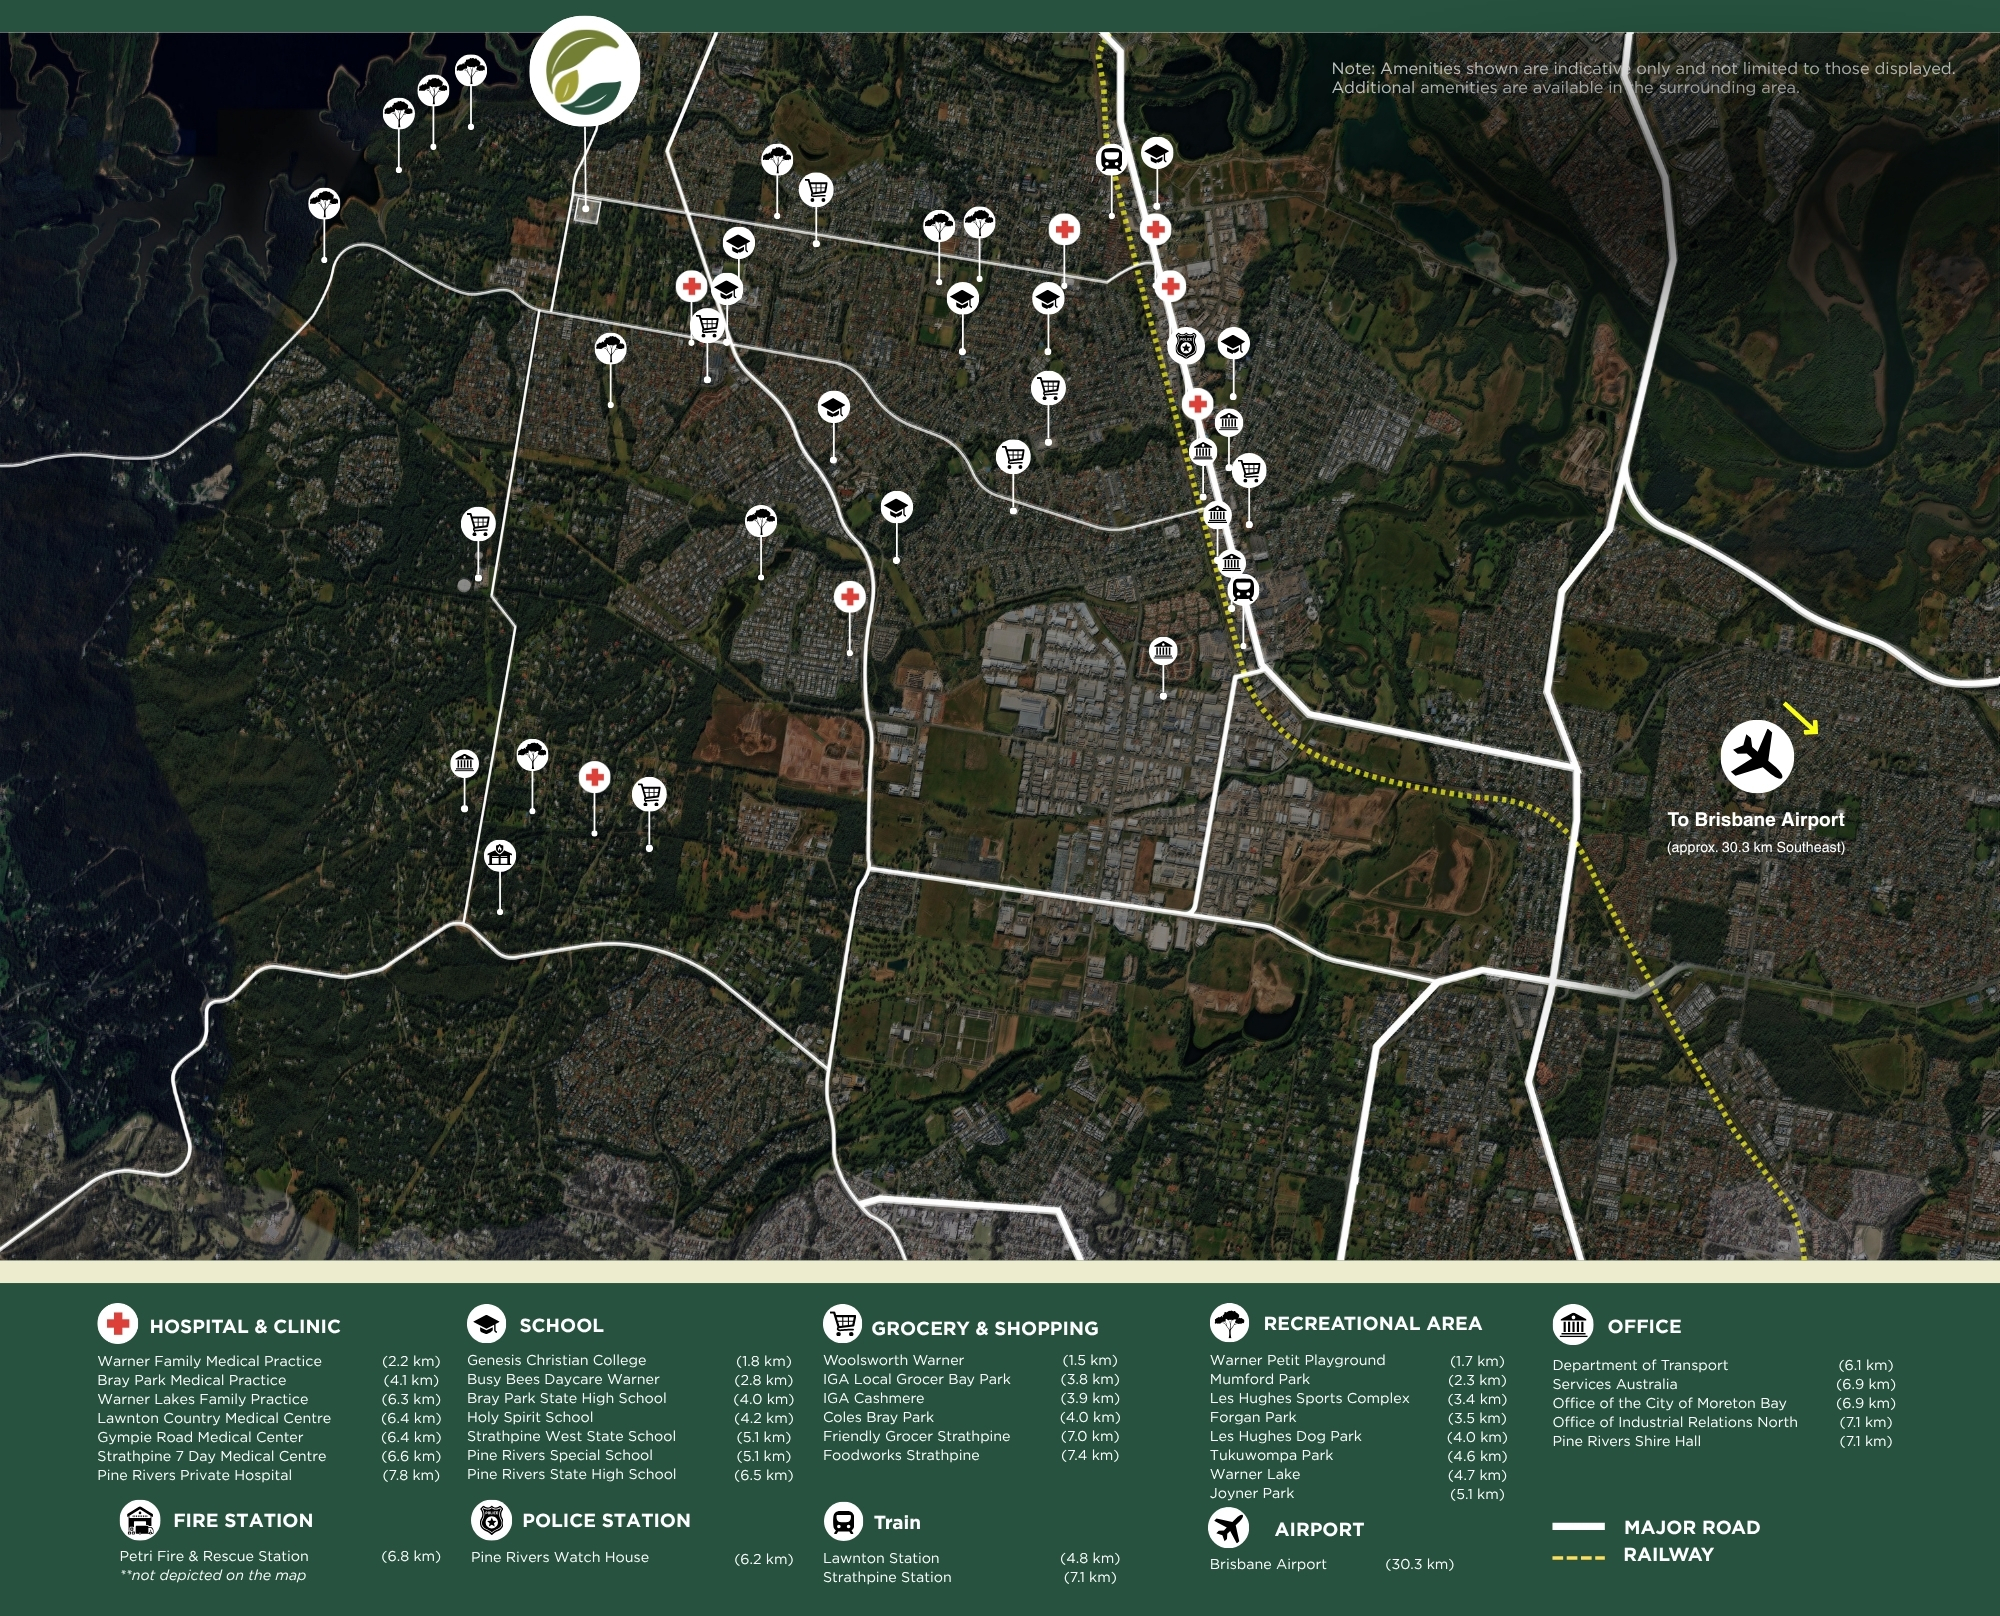Click the airplane icon beside Airport heading
The width and height of the screenshot is (2000, 1616).
click(1228, 1528)
